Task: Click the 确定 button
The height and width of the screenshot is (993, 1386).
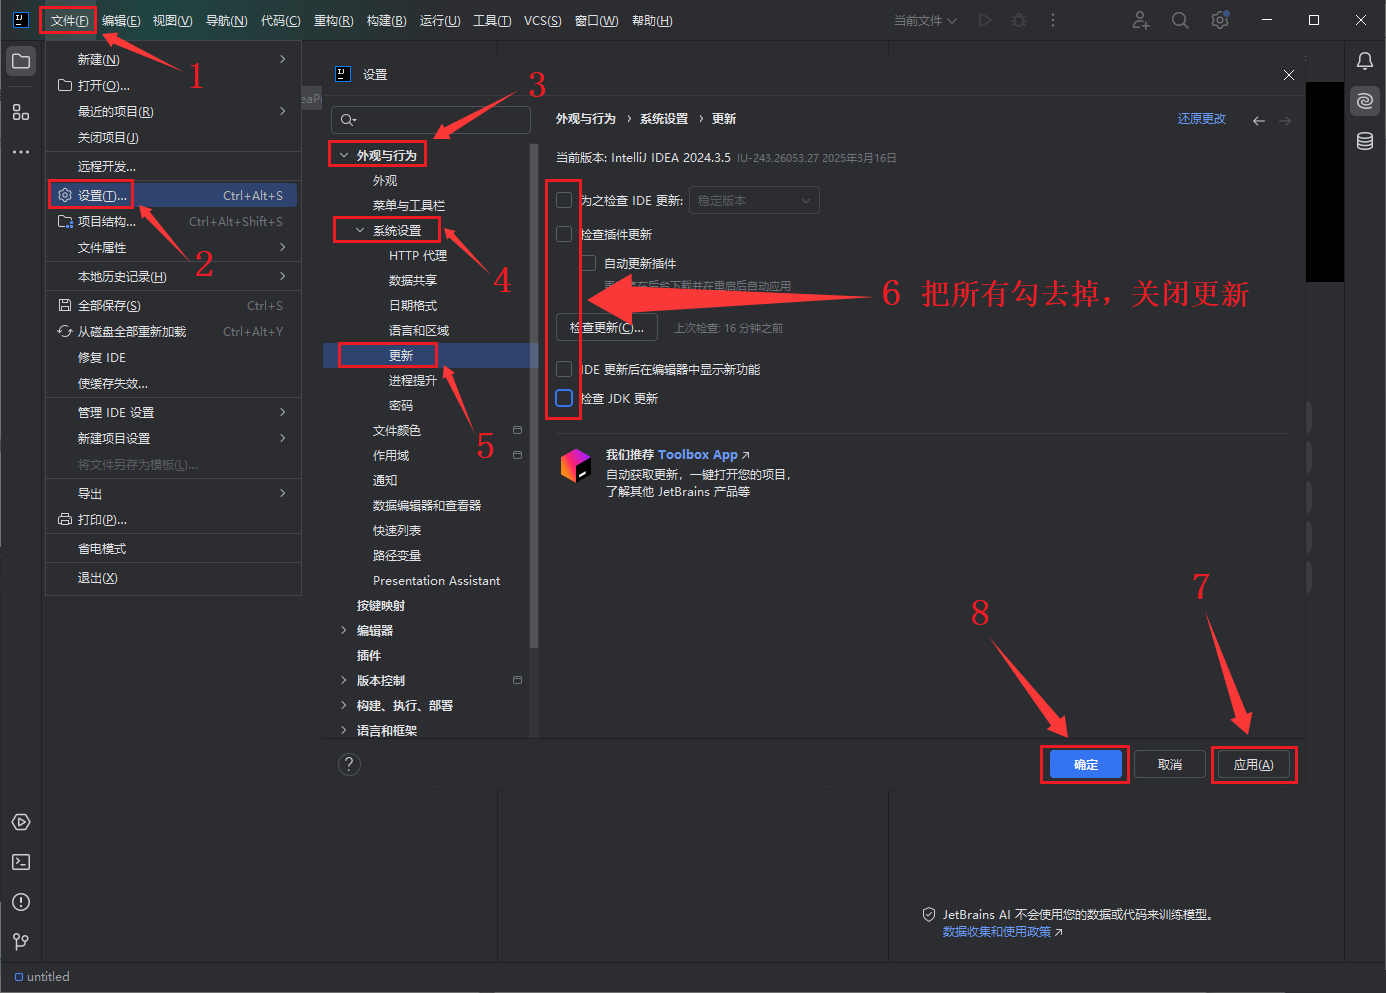Action: tap(1086, 764)
